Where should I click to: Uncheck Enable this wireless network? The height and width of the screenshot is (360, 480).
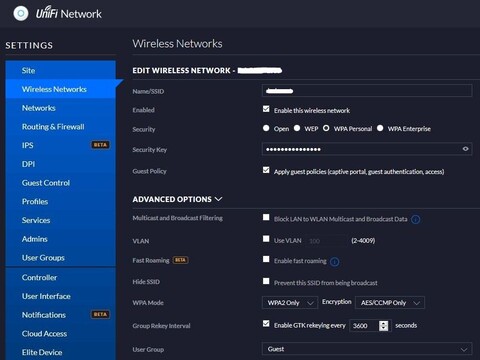(266, 109)
